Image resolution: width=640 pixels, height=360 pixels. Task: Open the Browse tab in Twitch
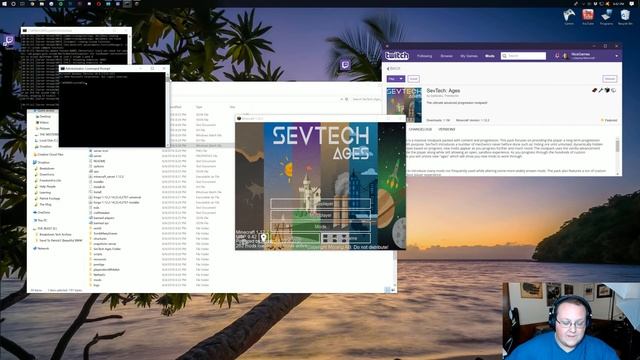(447, 56)
